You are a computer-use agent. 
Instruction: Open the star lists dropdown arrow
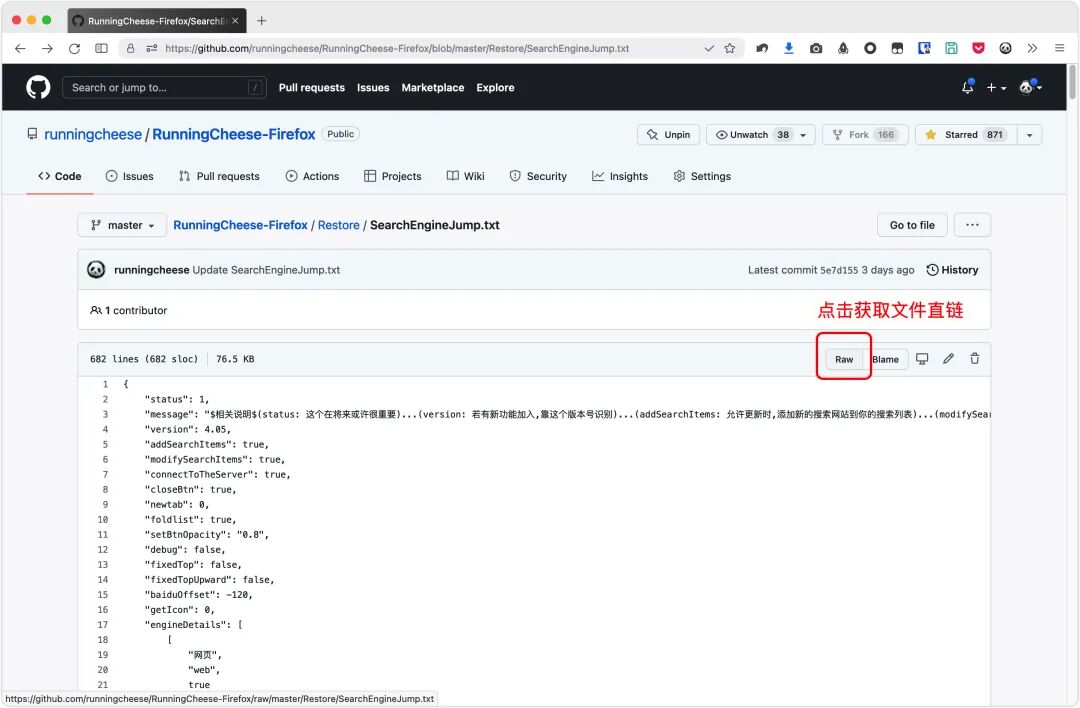[x=1030, y=135]
